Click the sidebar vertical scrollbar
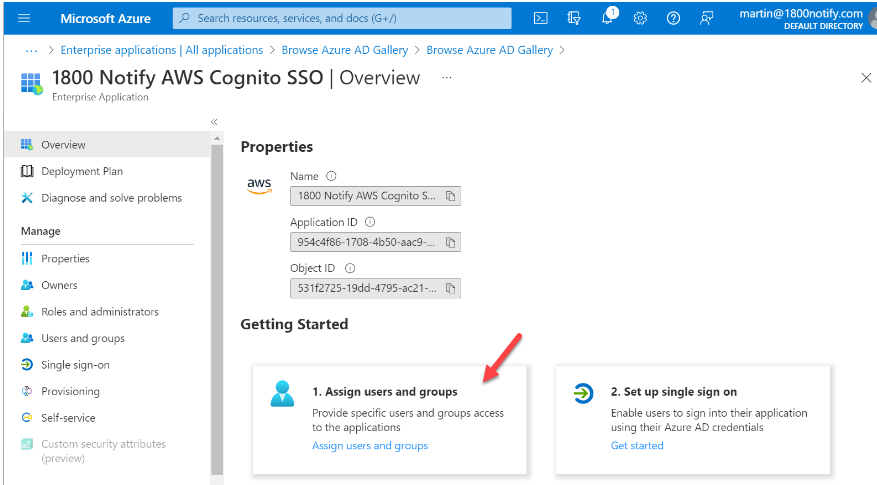 217,309
